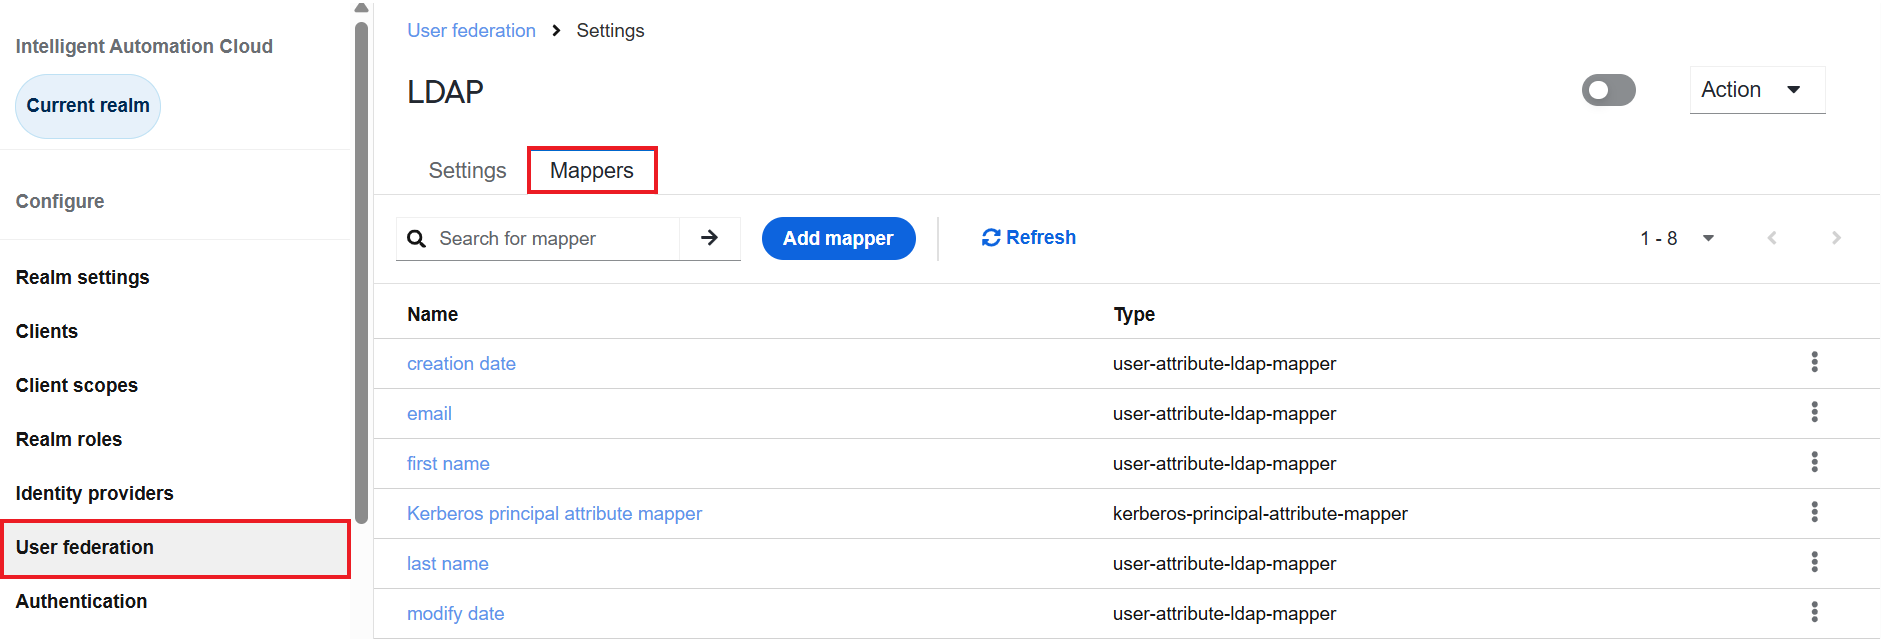Open Authentication in sidebar
This screenshot has height=642, width=1881.
[81, 601]
